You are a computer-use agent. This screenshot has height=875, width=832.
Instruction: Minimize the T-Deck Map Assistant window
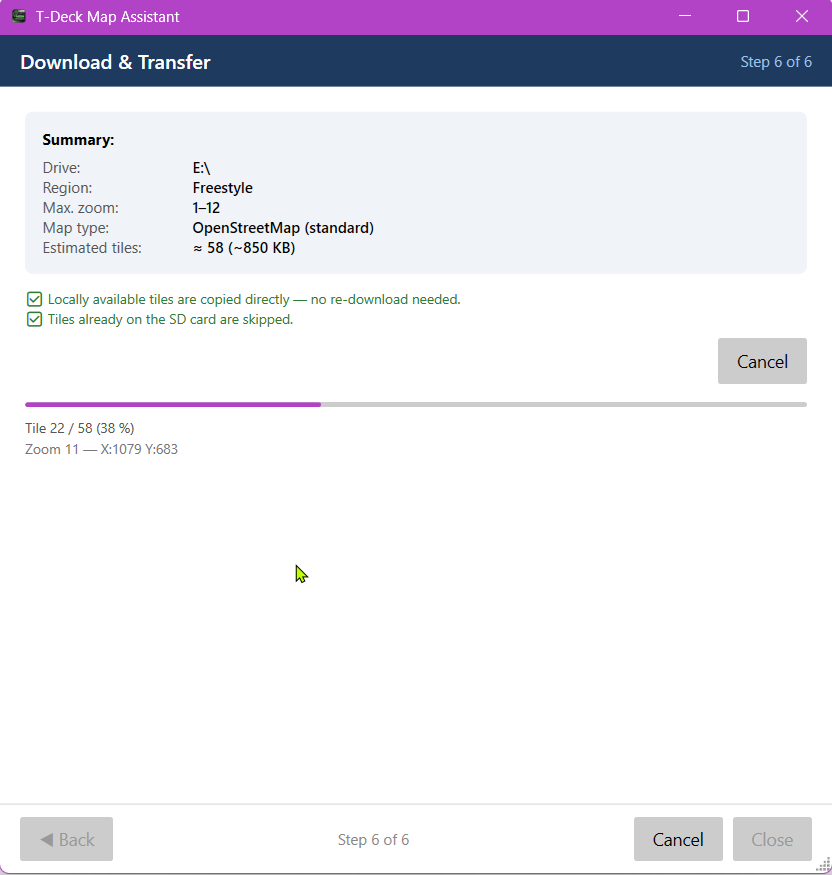pos(685,16)
